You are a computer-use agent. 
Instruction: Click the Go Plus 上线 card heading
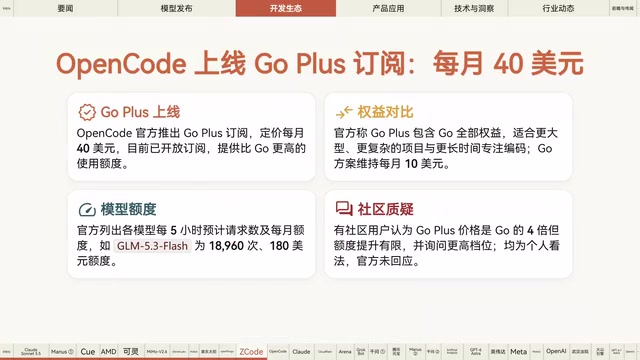(140, 112)
